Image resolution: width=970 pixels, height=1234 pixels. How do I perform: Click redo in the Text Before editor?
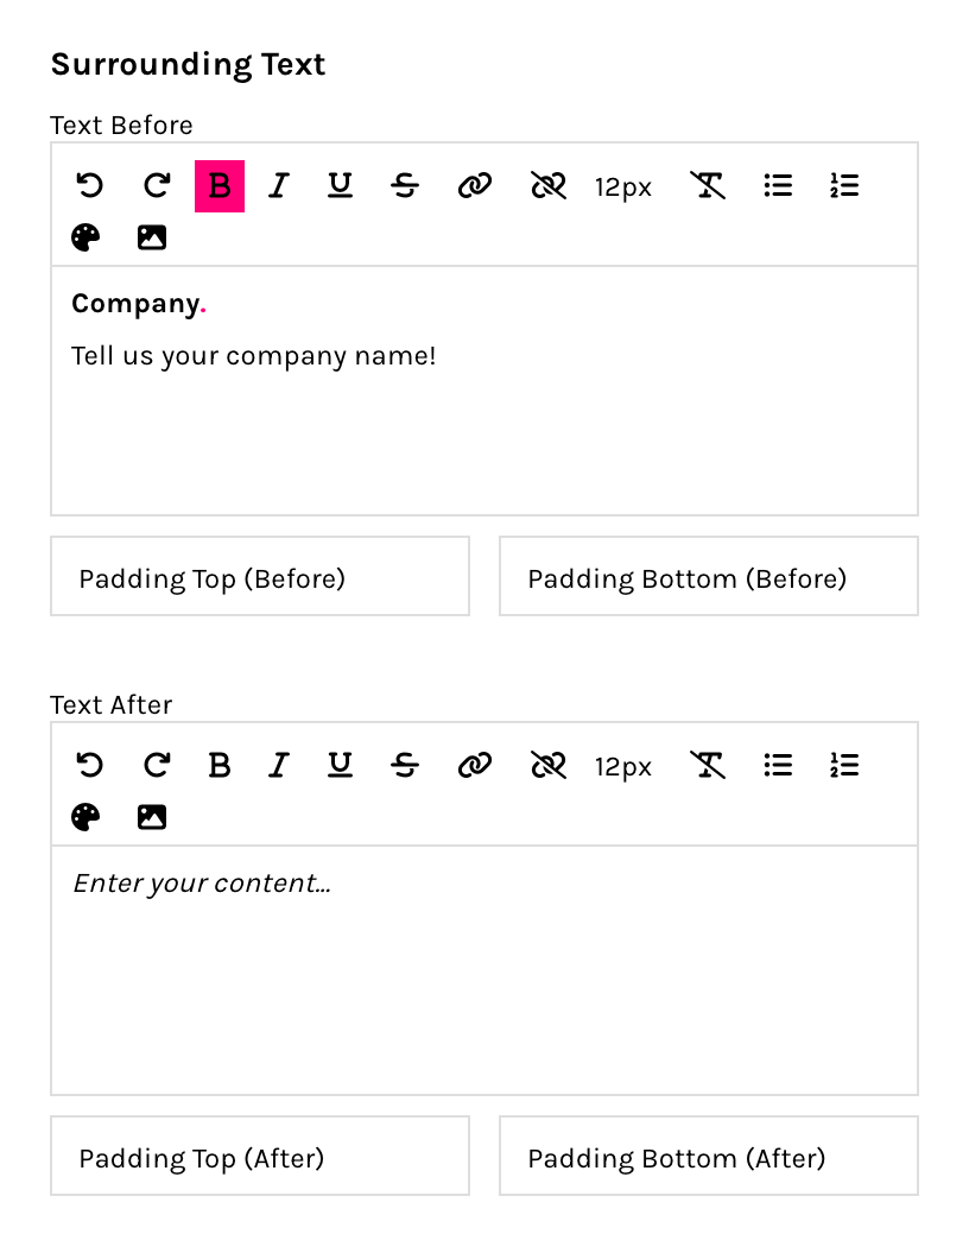156,185
